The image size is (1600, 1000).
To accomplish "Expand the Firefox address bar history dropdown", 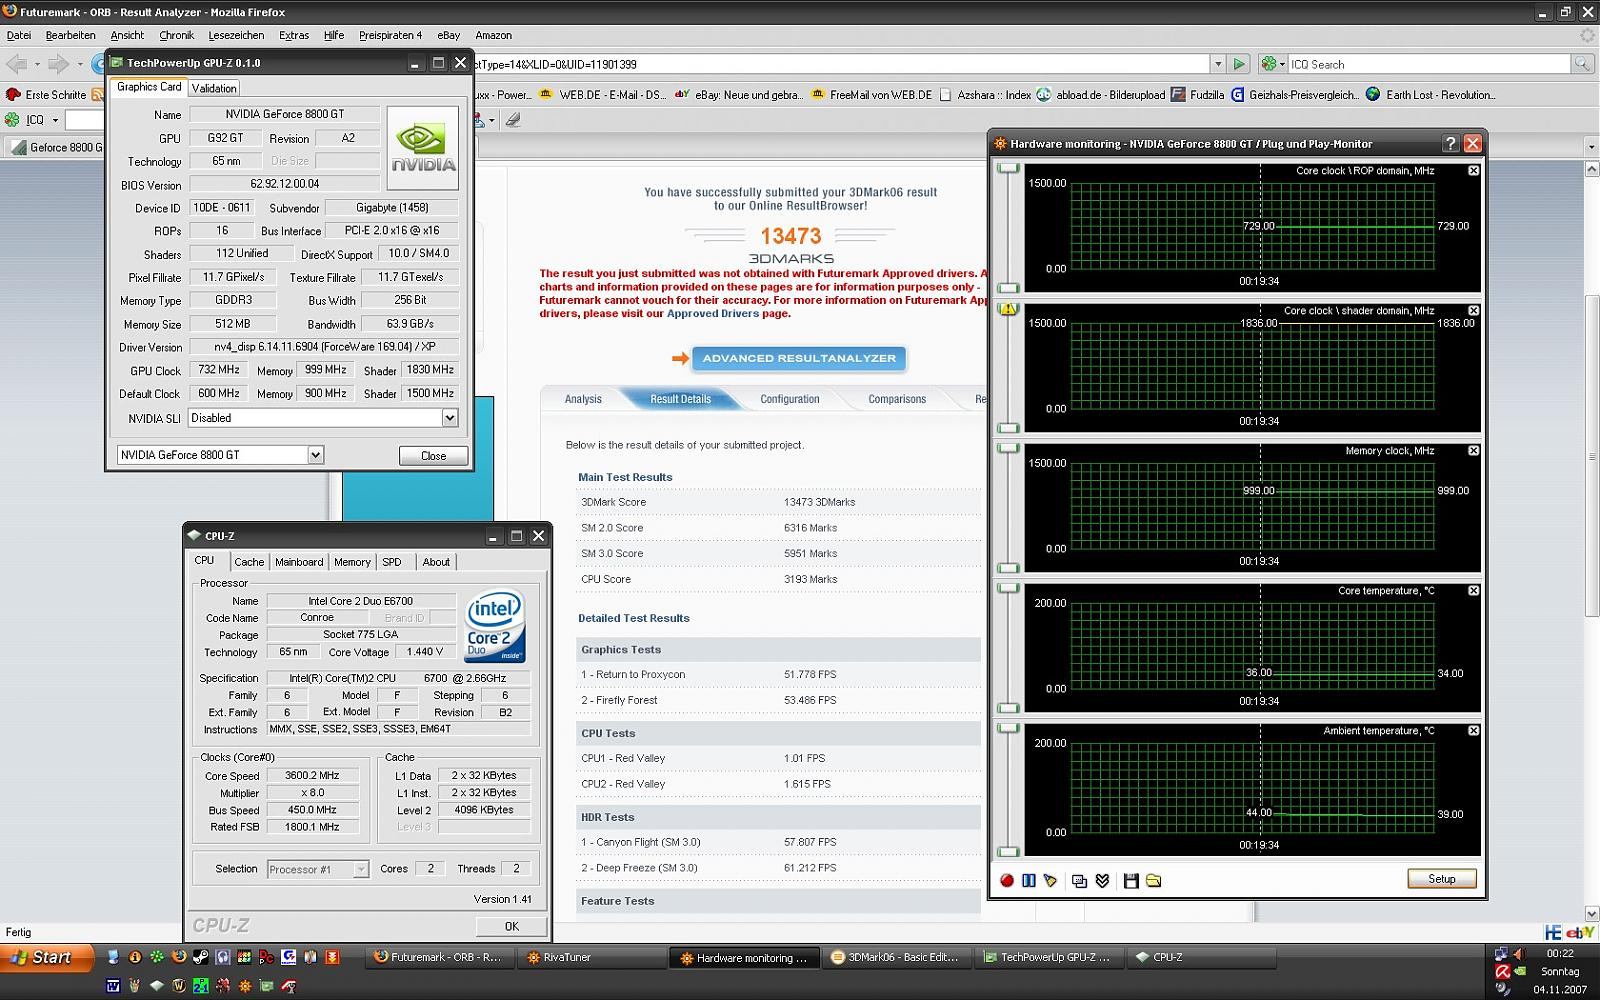I will (1217, 64).
